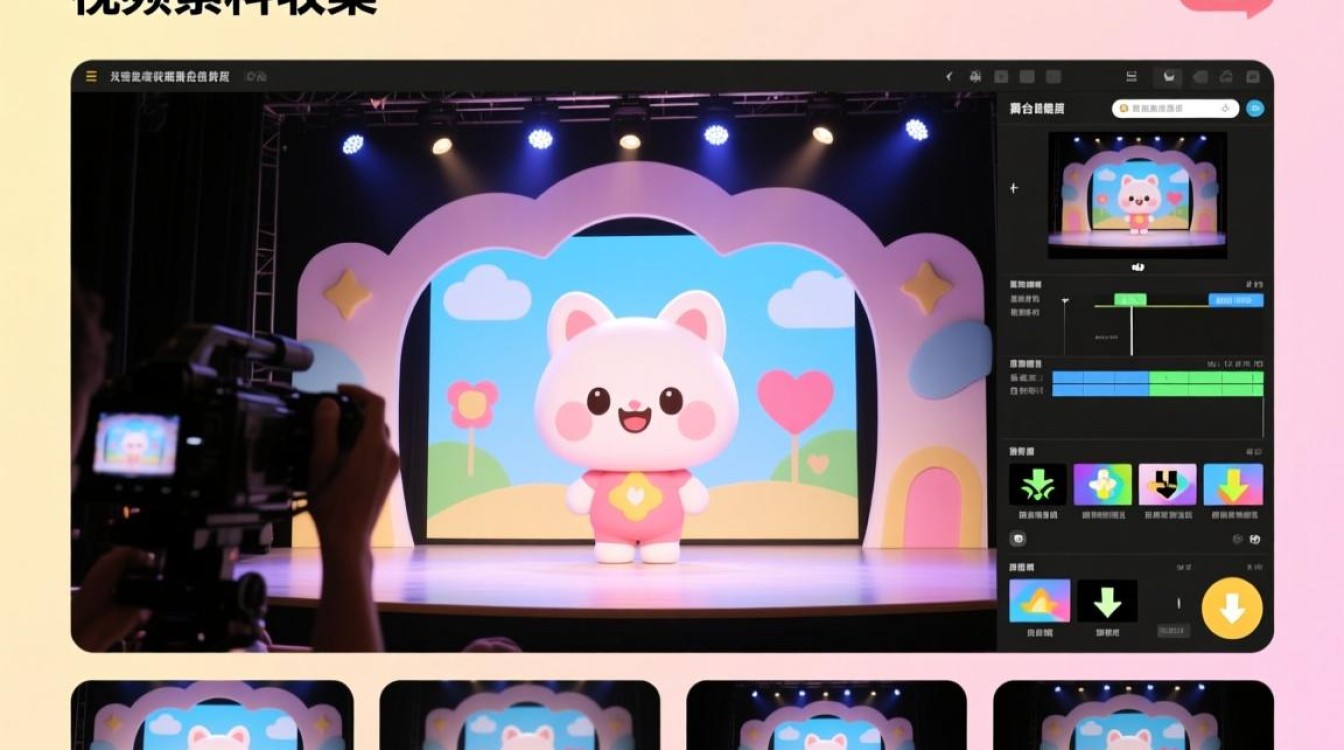Choose the black arrow on pink effect thumbnail
This screenshot has height=750, width=1344.
pyautogui.click(x=1167, y=484)
